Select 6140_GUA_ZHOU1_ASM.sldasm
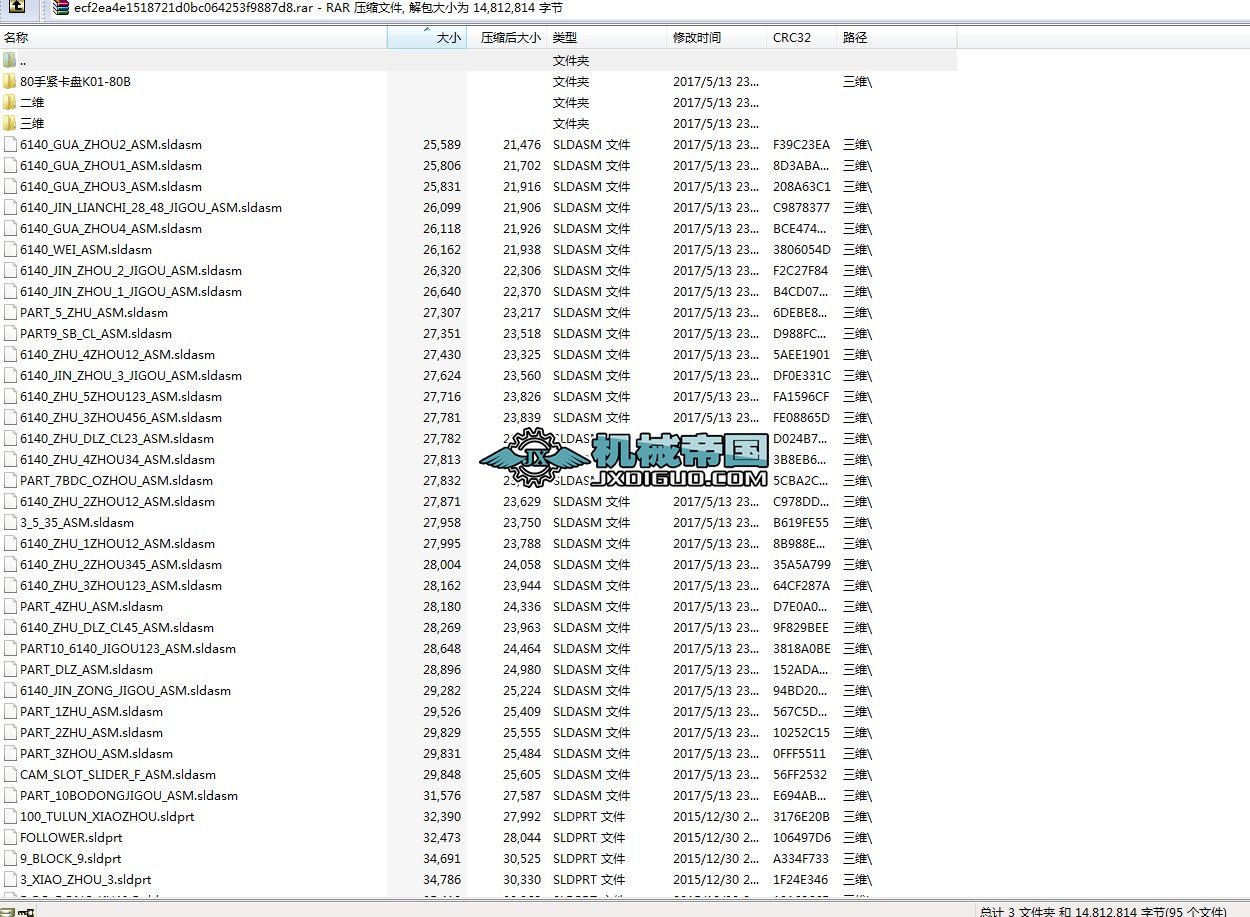 [111, 166]
